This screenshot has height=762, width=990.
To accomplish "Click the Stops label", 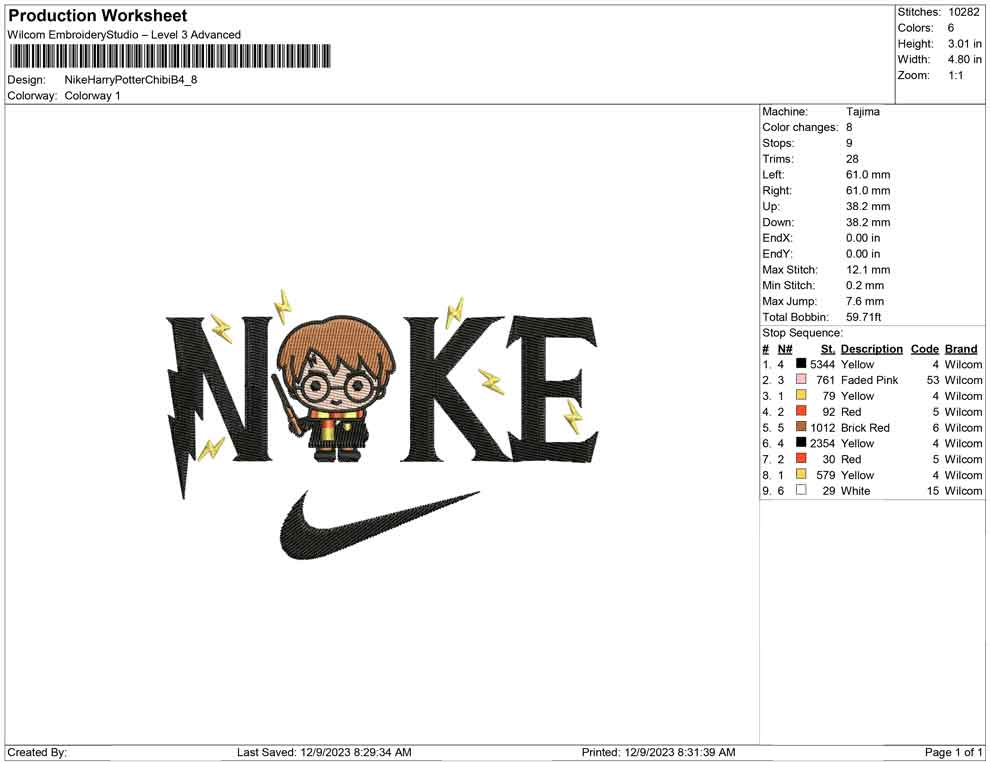I will pos(778,143).
